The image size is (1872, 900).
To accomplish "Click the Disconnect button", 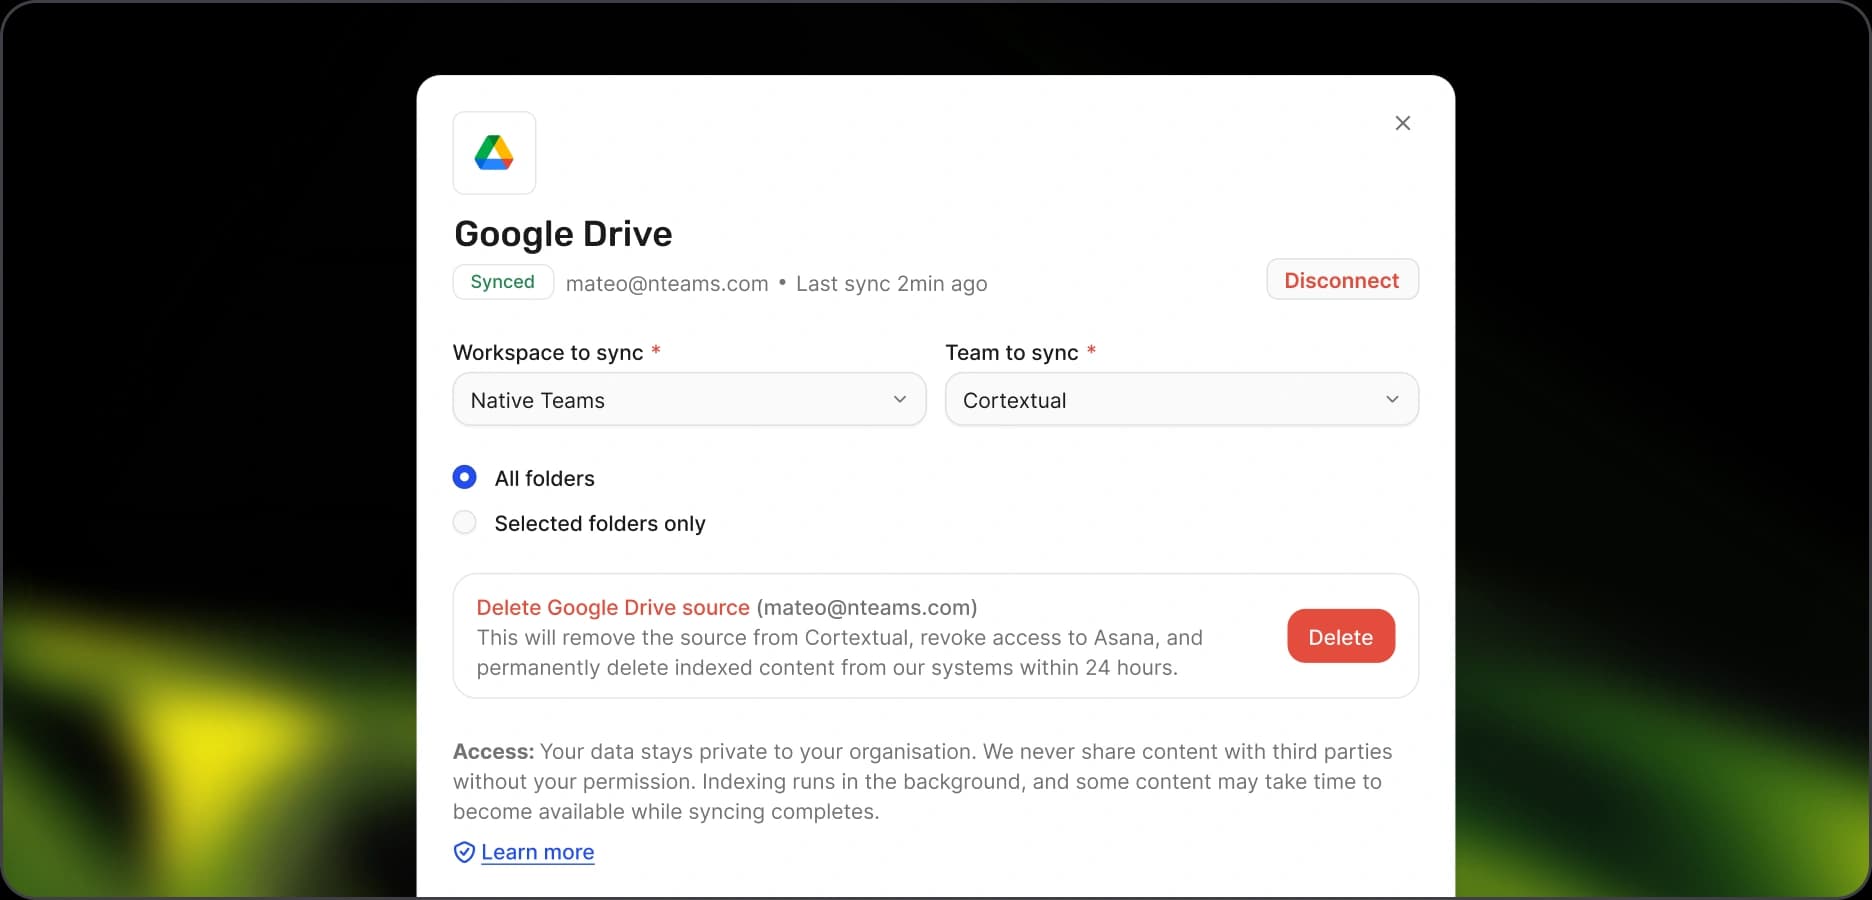I will pos(1342,280).
